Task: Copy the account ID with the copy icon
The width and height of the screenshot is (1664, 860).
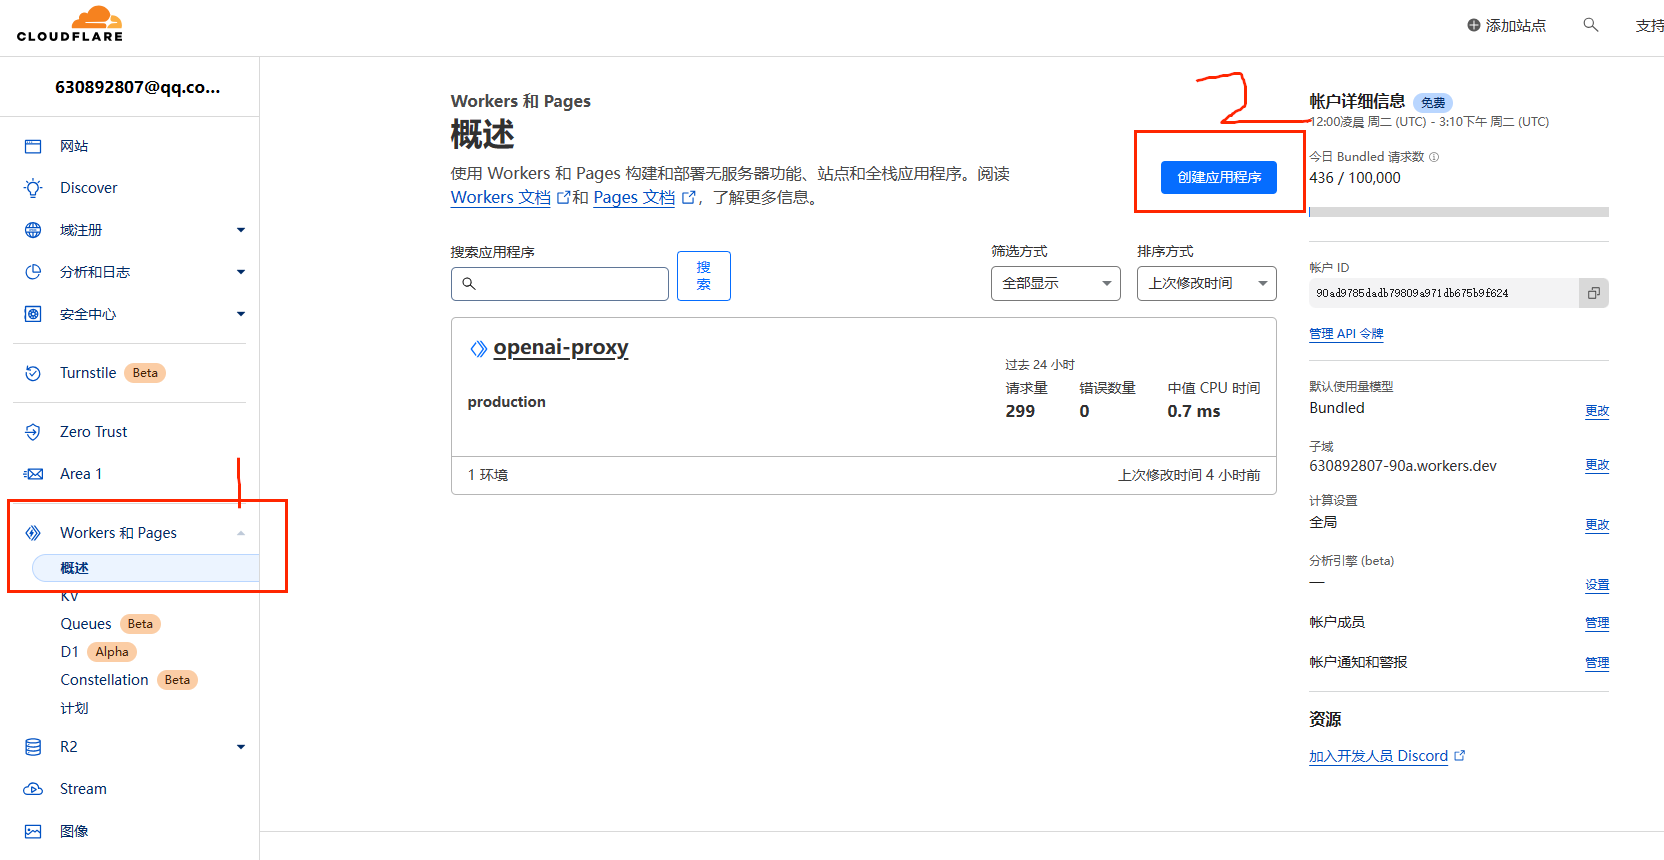Action: (1594, 293)
